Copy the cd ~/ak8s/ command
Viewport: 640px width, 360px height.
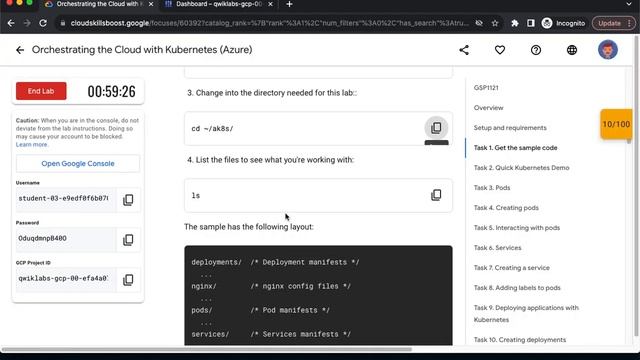point(436,128)
